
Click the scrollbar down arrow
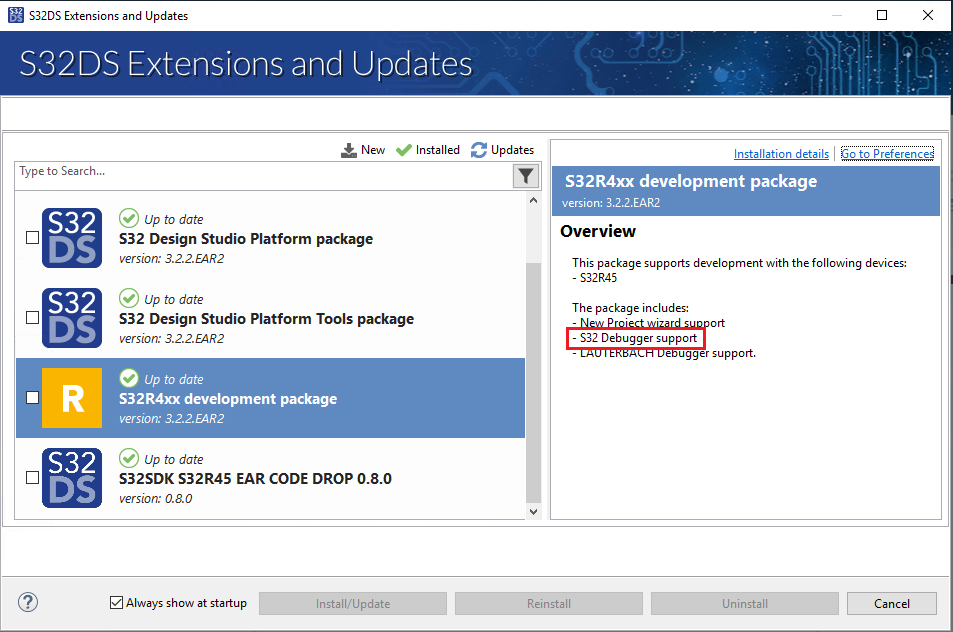[x=534, y=512]
